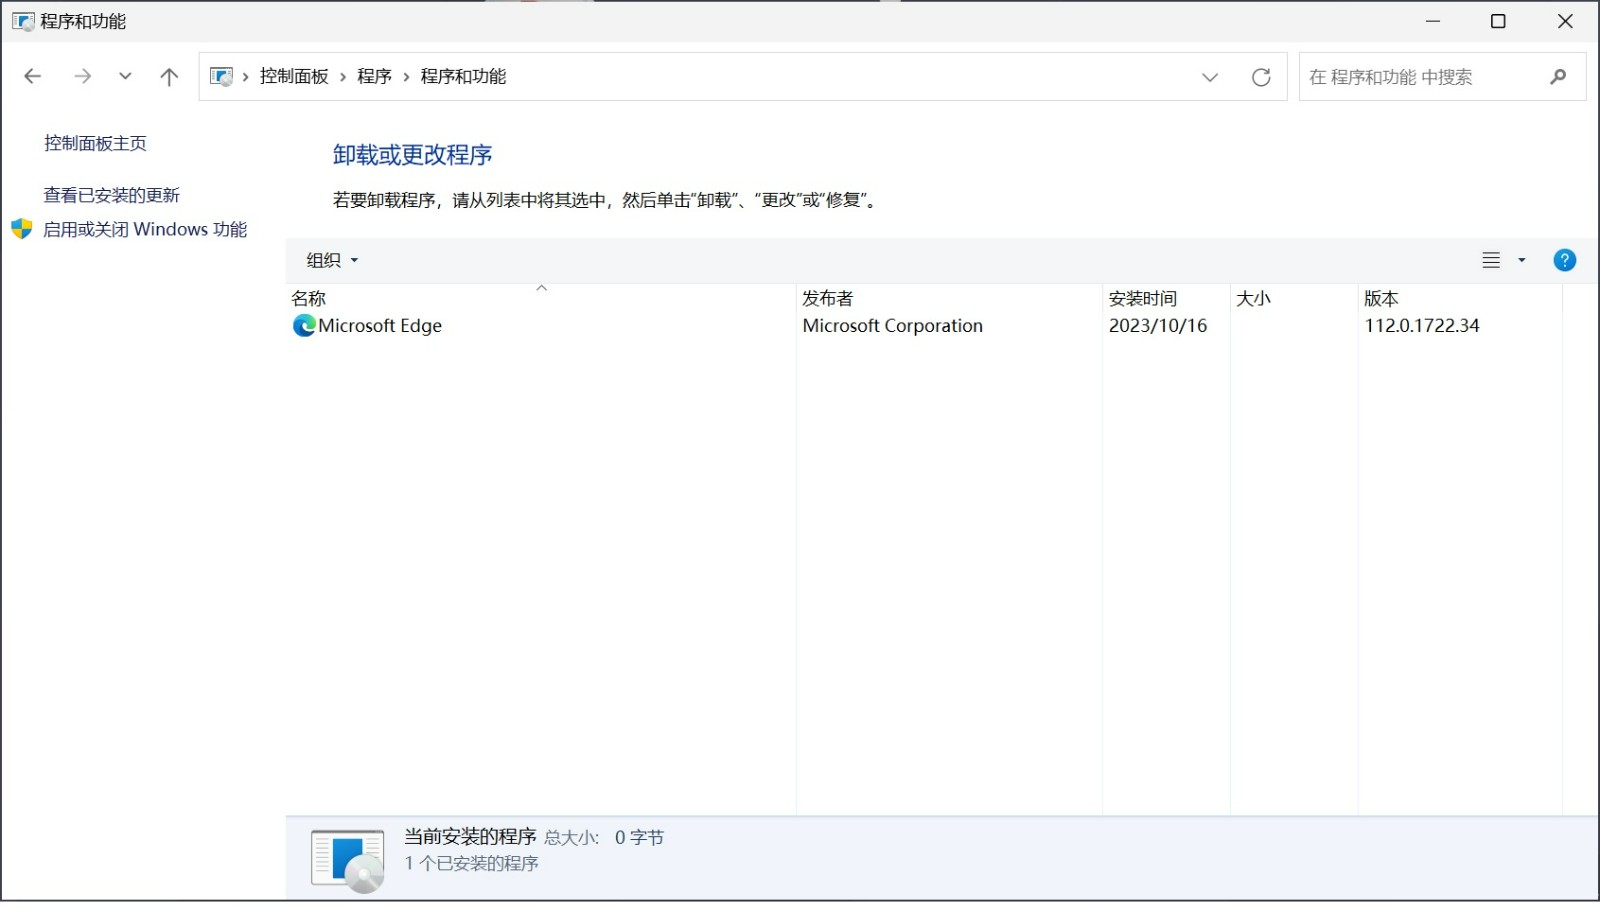Sort by 名称 column header

click(x=540, y=298)
